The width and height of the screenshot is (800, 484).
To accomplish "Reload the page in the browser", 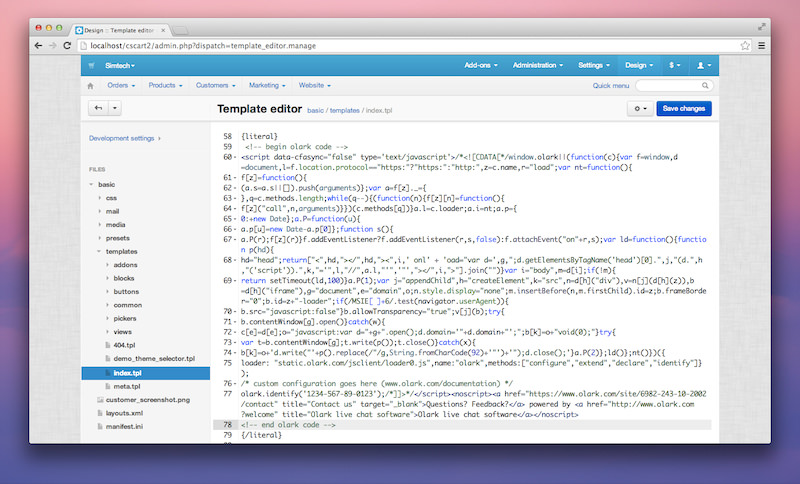I will point(68,45).
